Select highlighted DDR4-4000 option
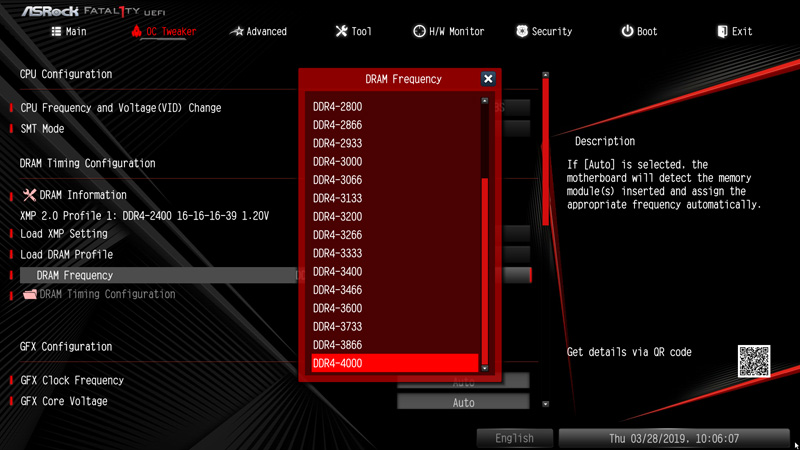 (x=395, y=363)
